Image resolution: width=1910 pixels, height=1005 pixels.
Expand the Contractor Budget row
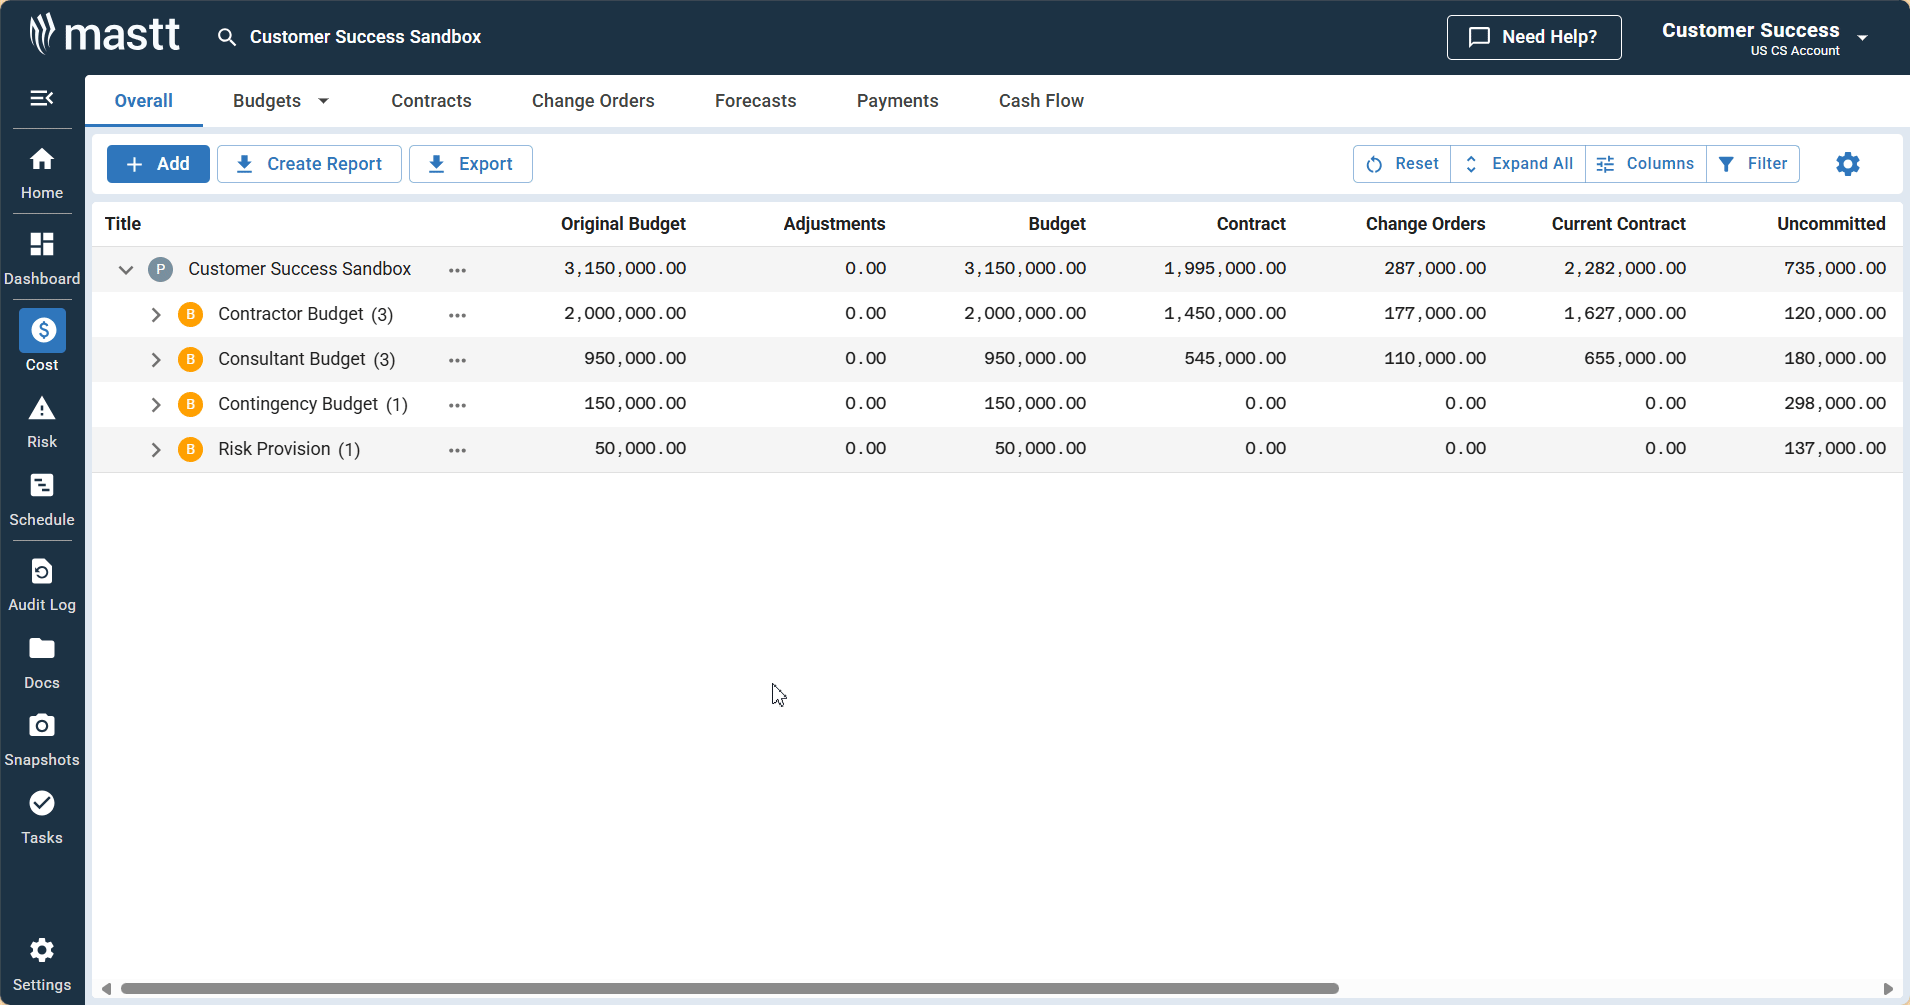[x=156, y=314]
